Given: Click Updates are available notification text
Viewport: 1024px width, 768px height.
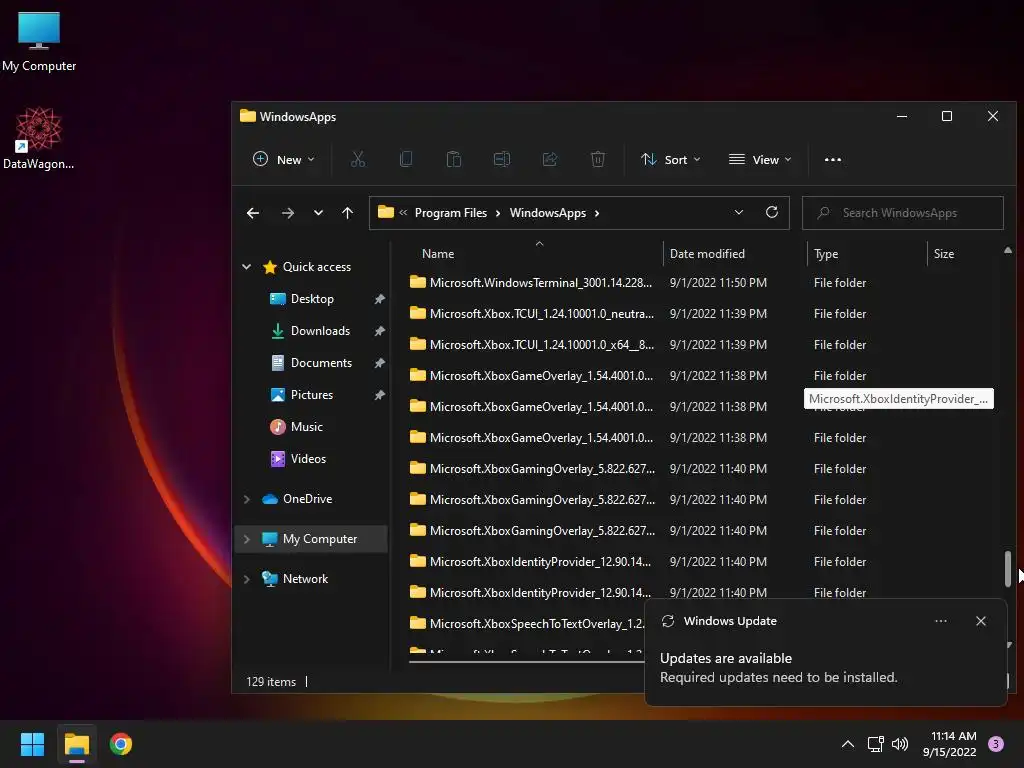Looking at the screenshot, I should tap(726, 658).
